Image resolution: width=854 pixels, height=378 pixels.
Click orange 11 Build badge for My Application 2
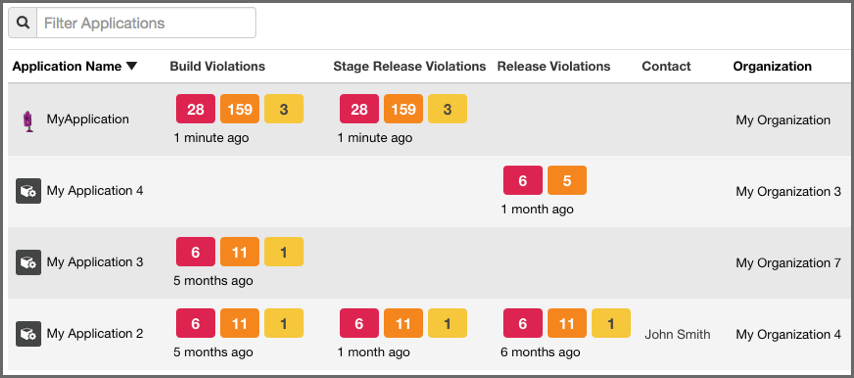(x=240, y=323)
